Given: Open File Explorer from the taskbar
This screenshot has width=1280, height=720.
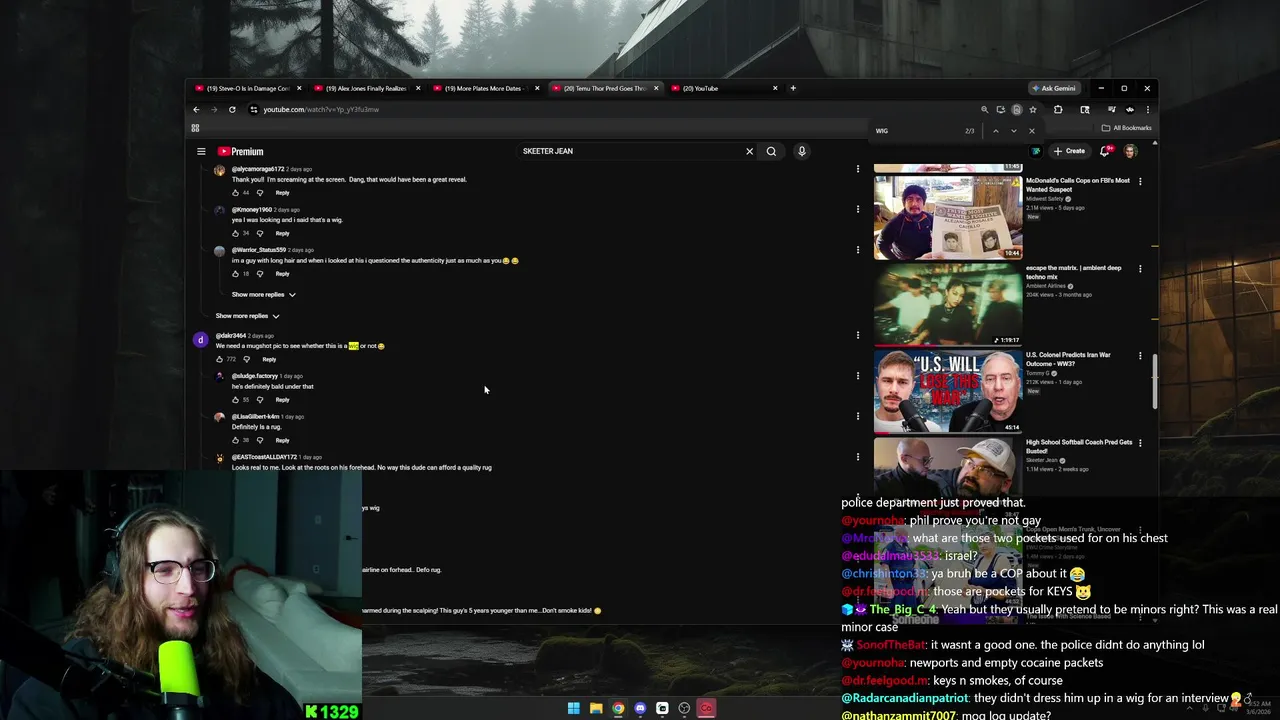Looking at the screenshot, I should [x=596, y=708].
